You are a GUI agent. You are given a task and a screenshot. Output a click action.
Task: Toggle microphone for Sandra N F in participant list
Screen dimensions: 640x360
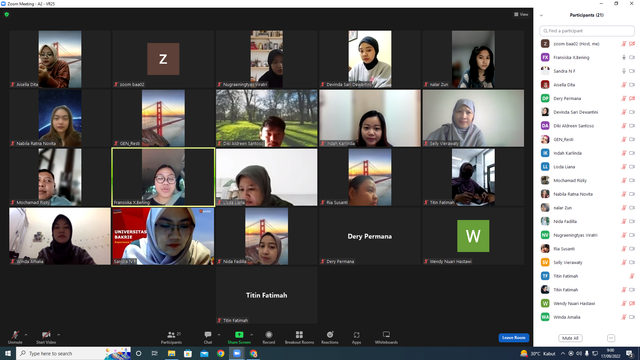pyautogui.click(x=624, y=71)
